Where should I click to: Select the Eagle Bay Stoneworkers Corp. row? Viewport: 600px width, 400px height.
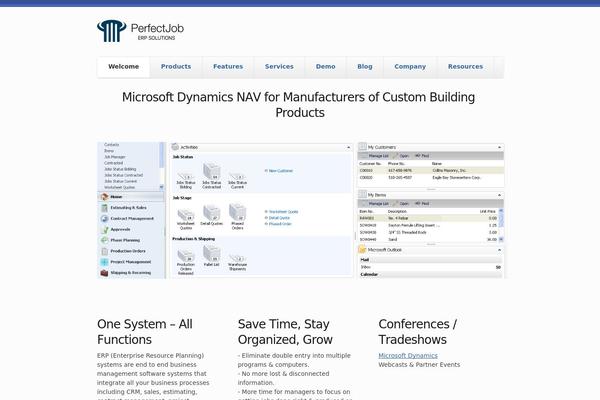point(431,178)
